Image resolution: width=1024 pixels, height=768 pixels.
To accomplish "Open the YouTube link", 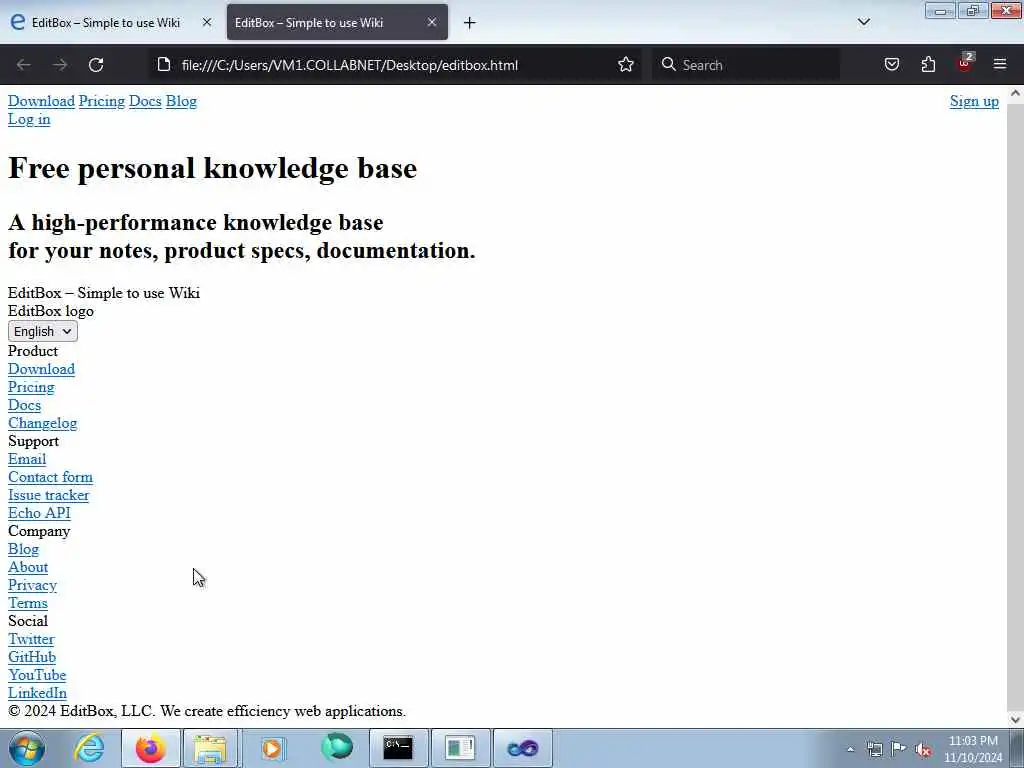I will pyautogui.click(x=37, y=675).
